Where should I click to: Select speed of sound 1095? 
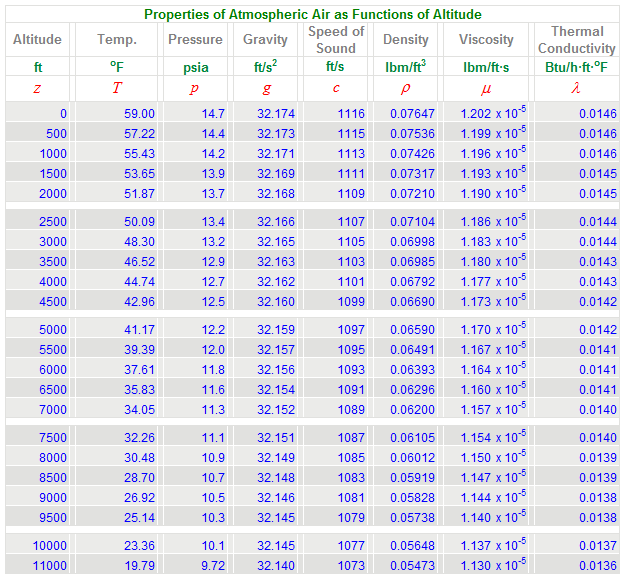point(351,349)
